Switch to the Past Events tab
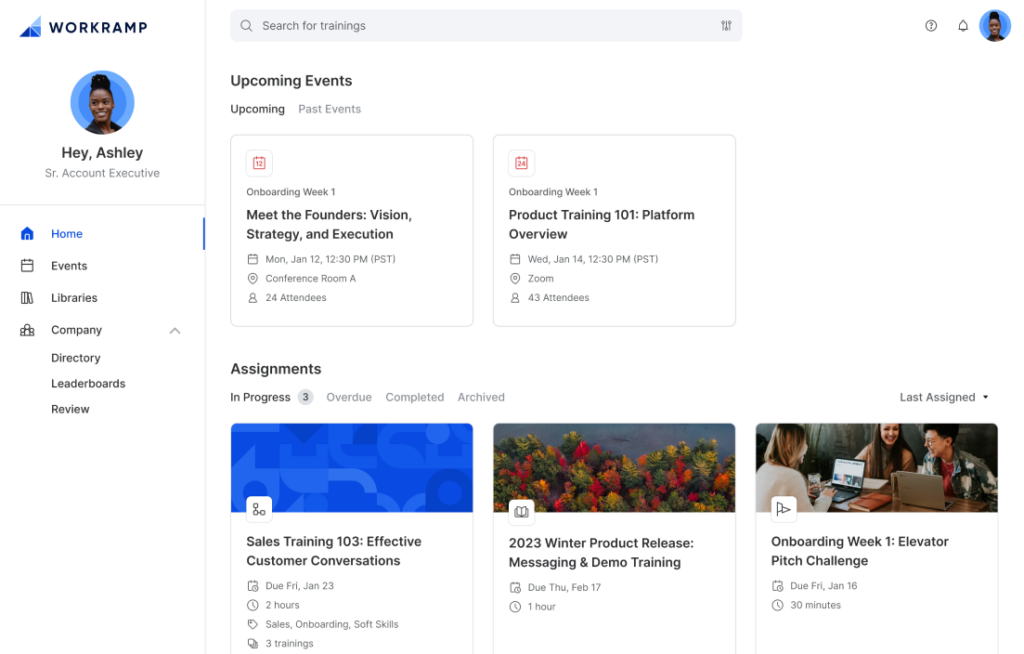 [x=329, y=108]
